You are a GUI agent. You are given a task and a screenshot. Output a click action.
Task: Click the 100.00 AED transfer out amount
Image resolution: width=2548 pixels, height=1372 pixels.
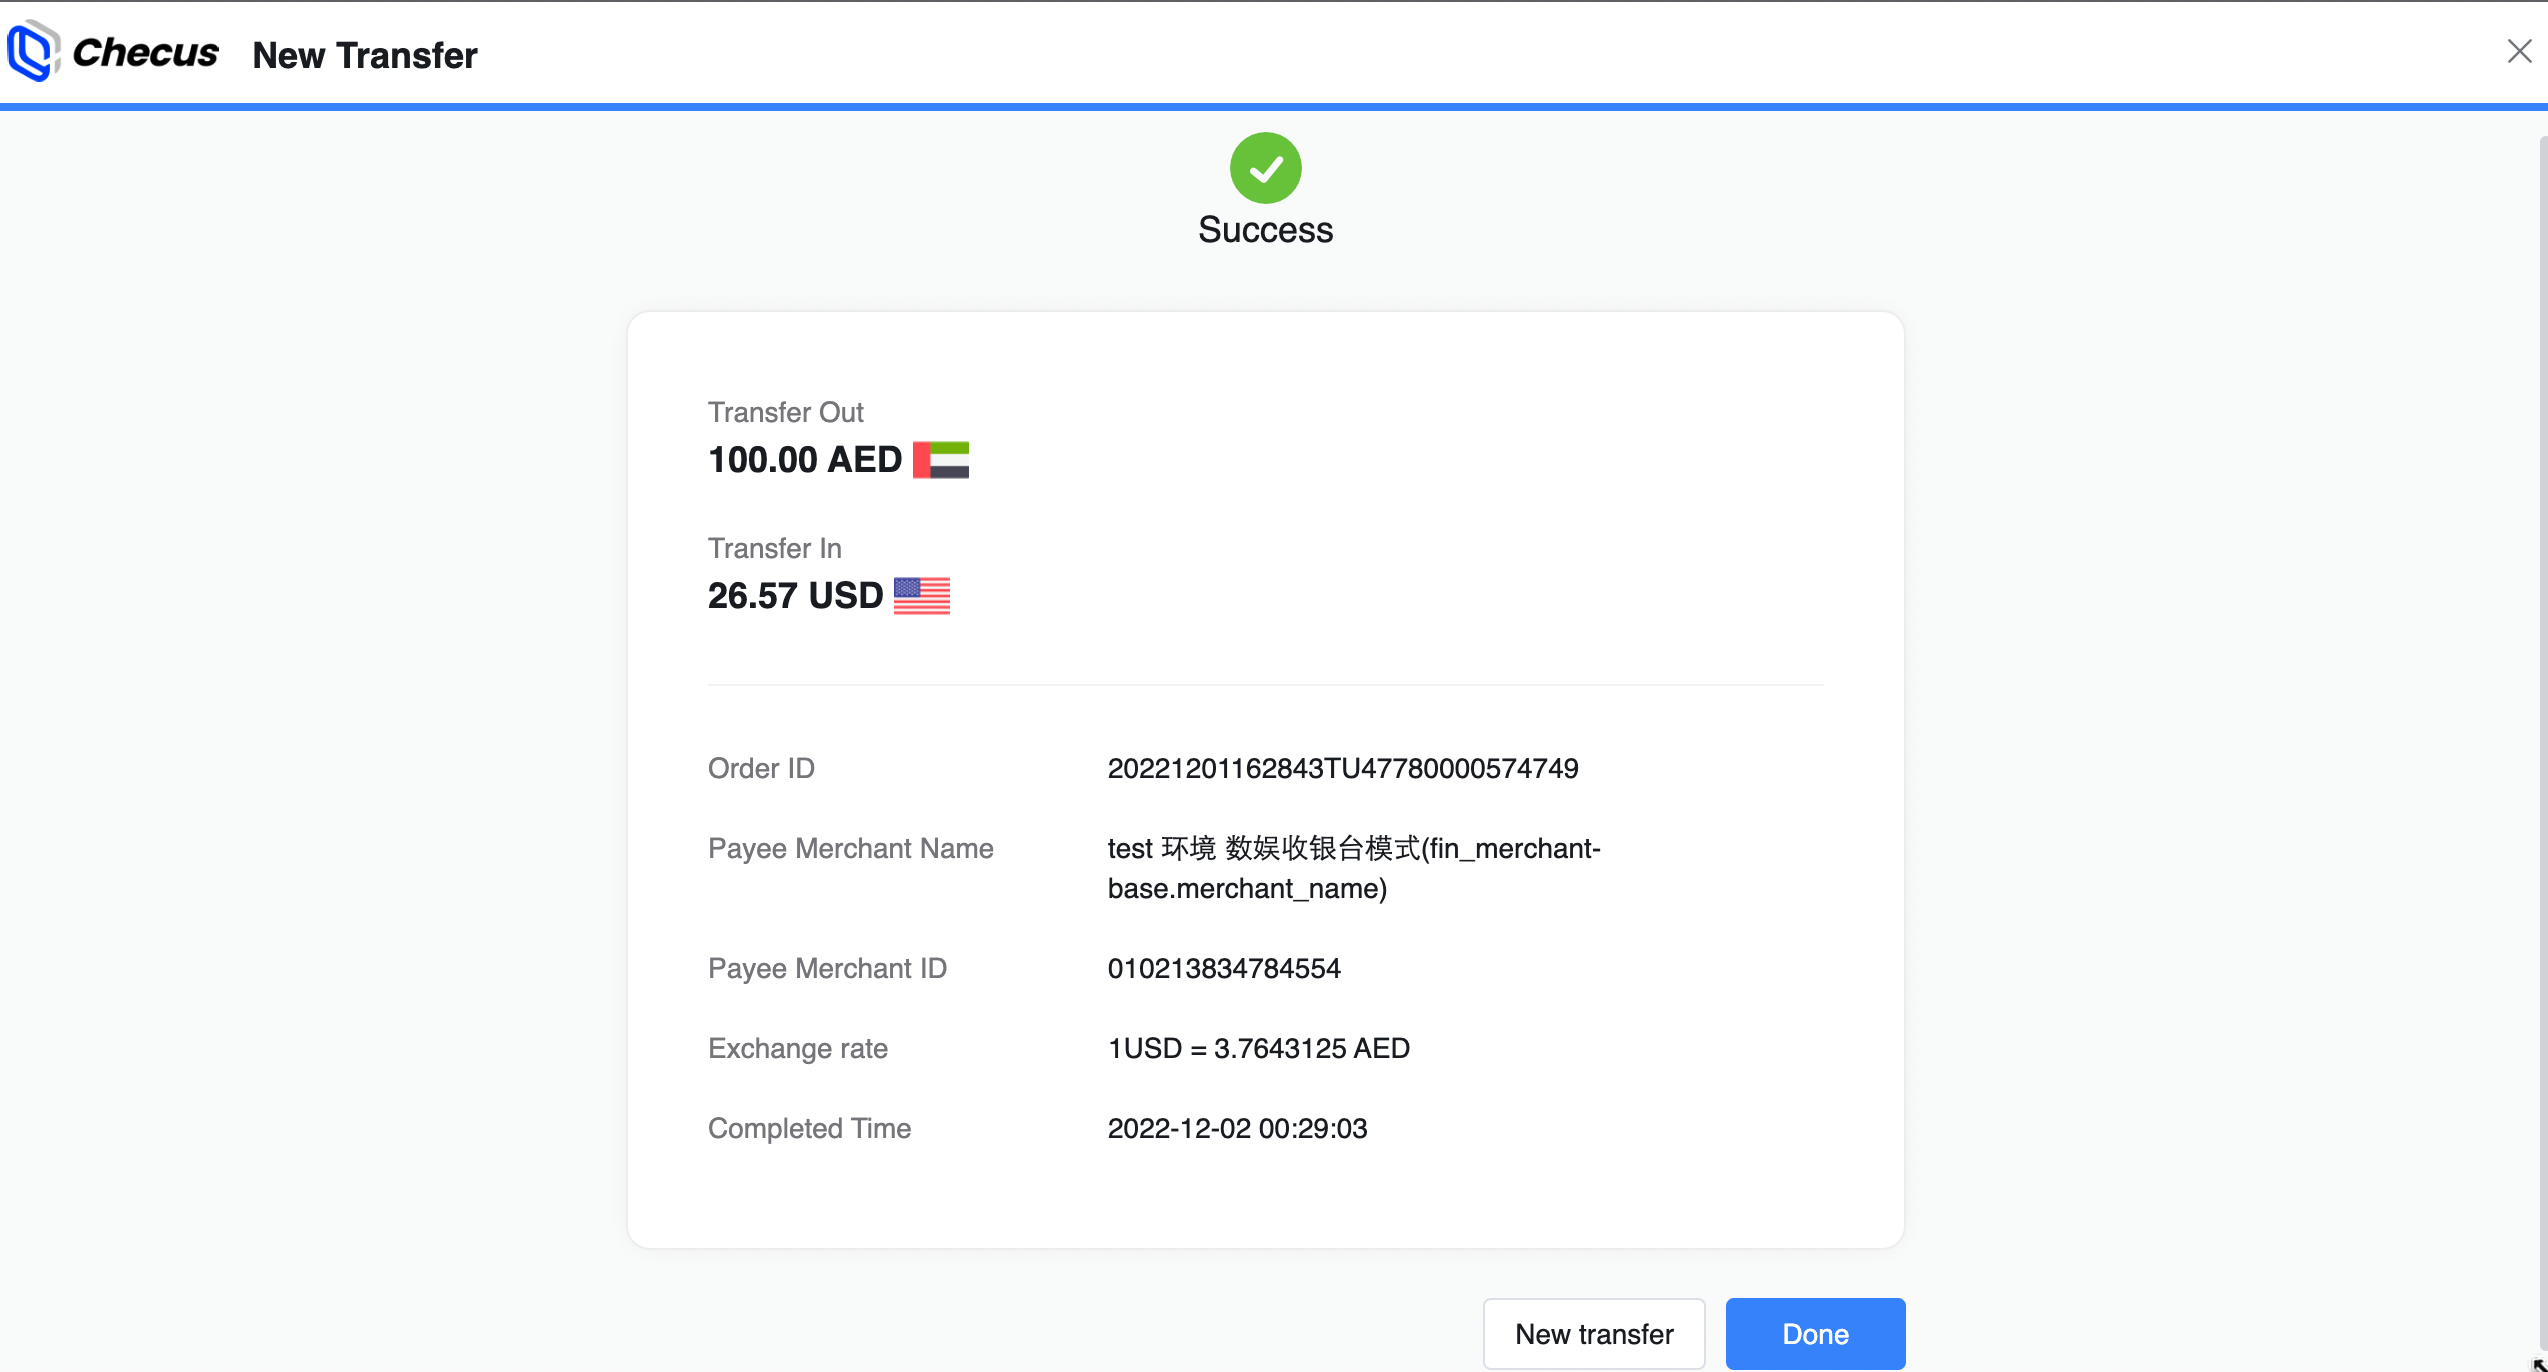pyautogui.click(x=805, y=460)
